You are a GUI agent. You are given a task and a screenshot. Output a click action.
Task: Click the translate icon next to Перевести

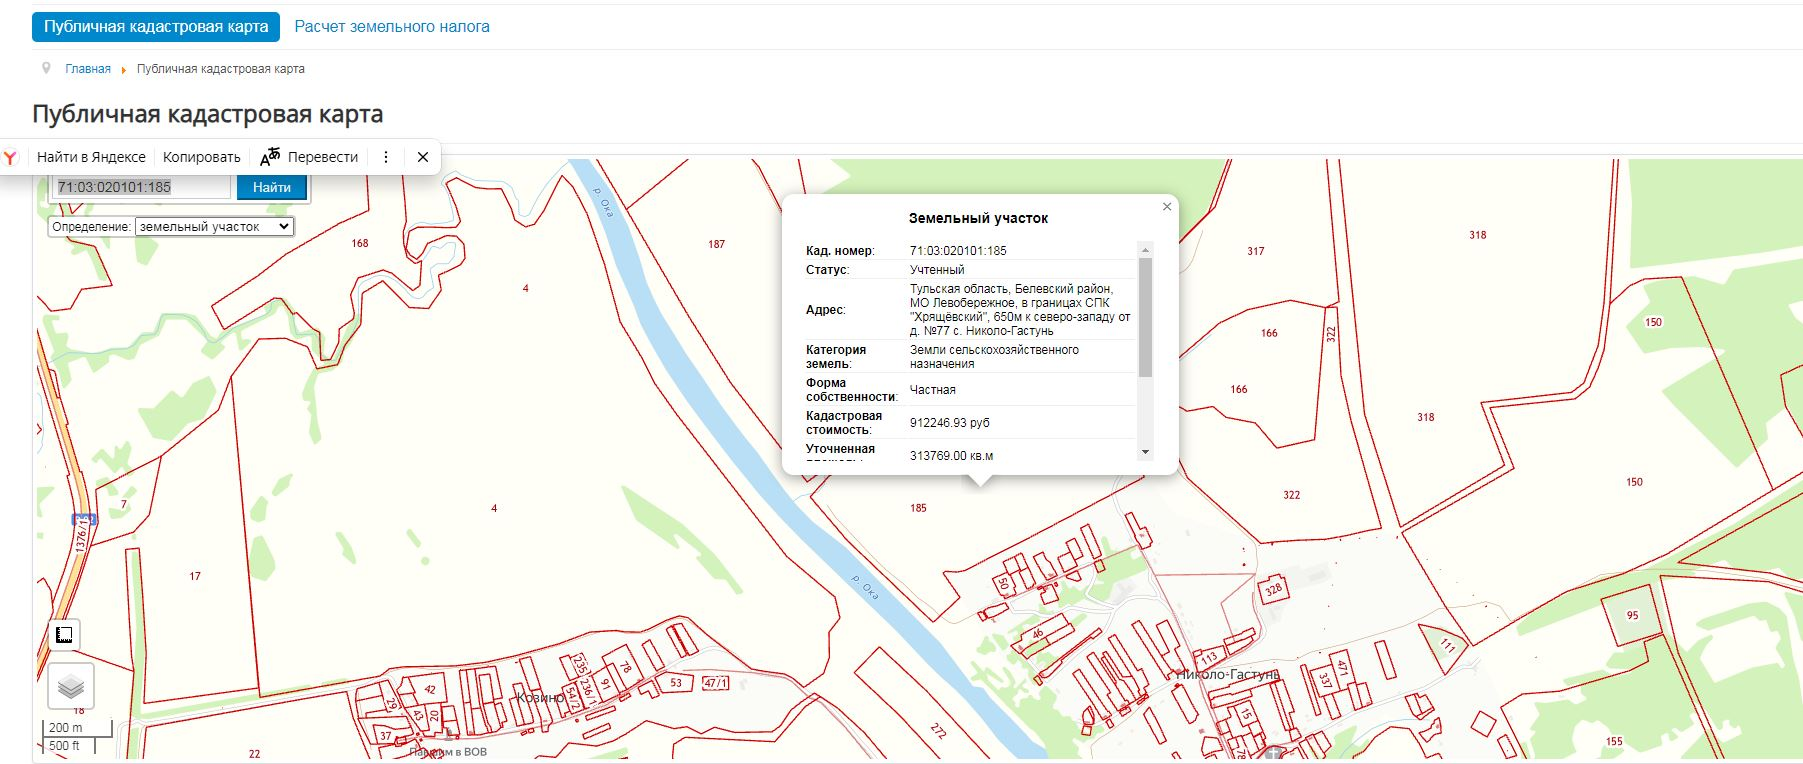pyautogui.click(x=270, y=157)
